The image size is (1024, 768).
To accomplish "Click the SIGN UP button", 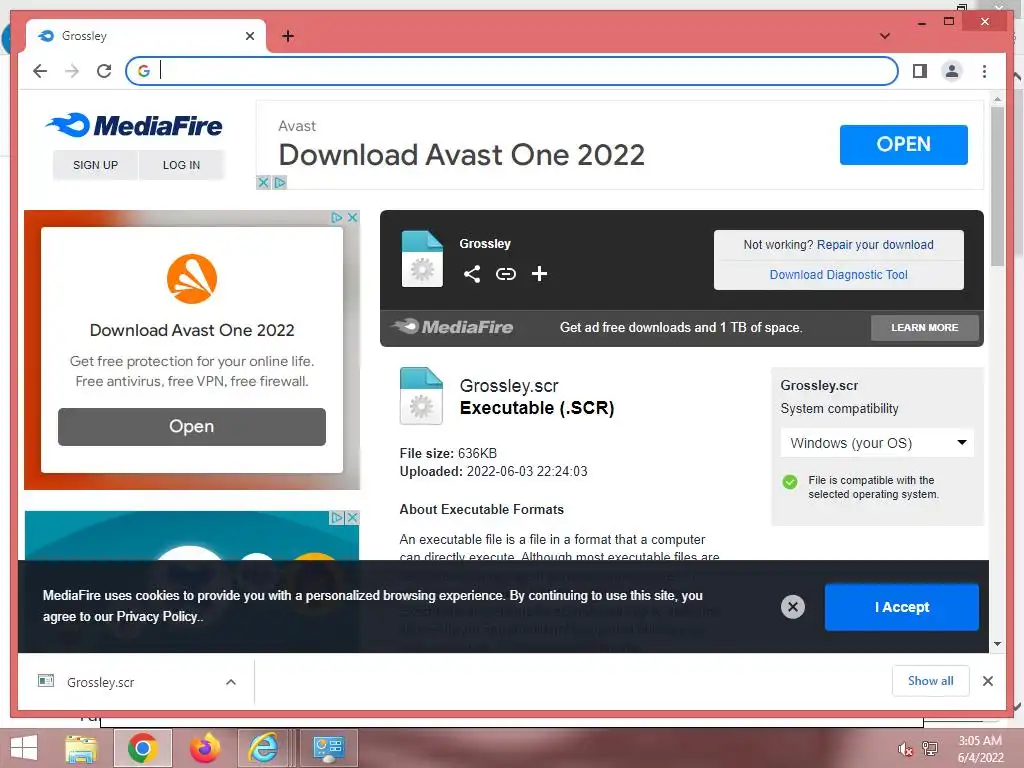I will click(x=95, y=165).
